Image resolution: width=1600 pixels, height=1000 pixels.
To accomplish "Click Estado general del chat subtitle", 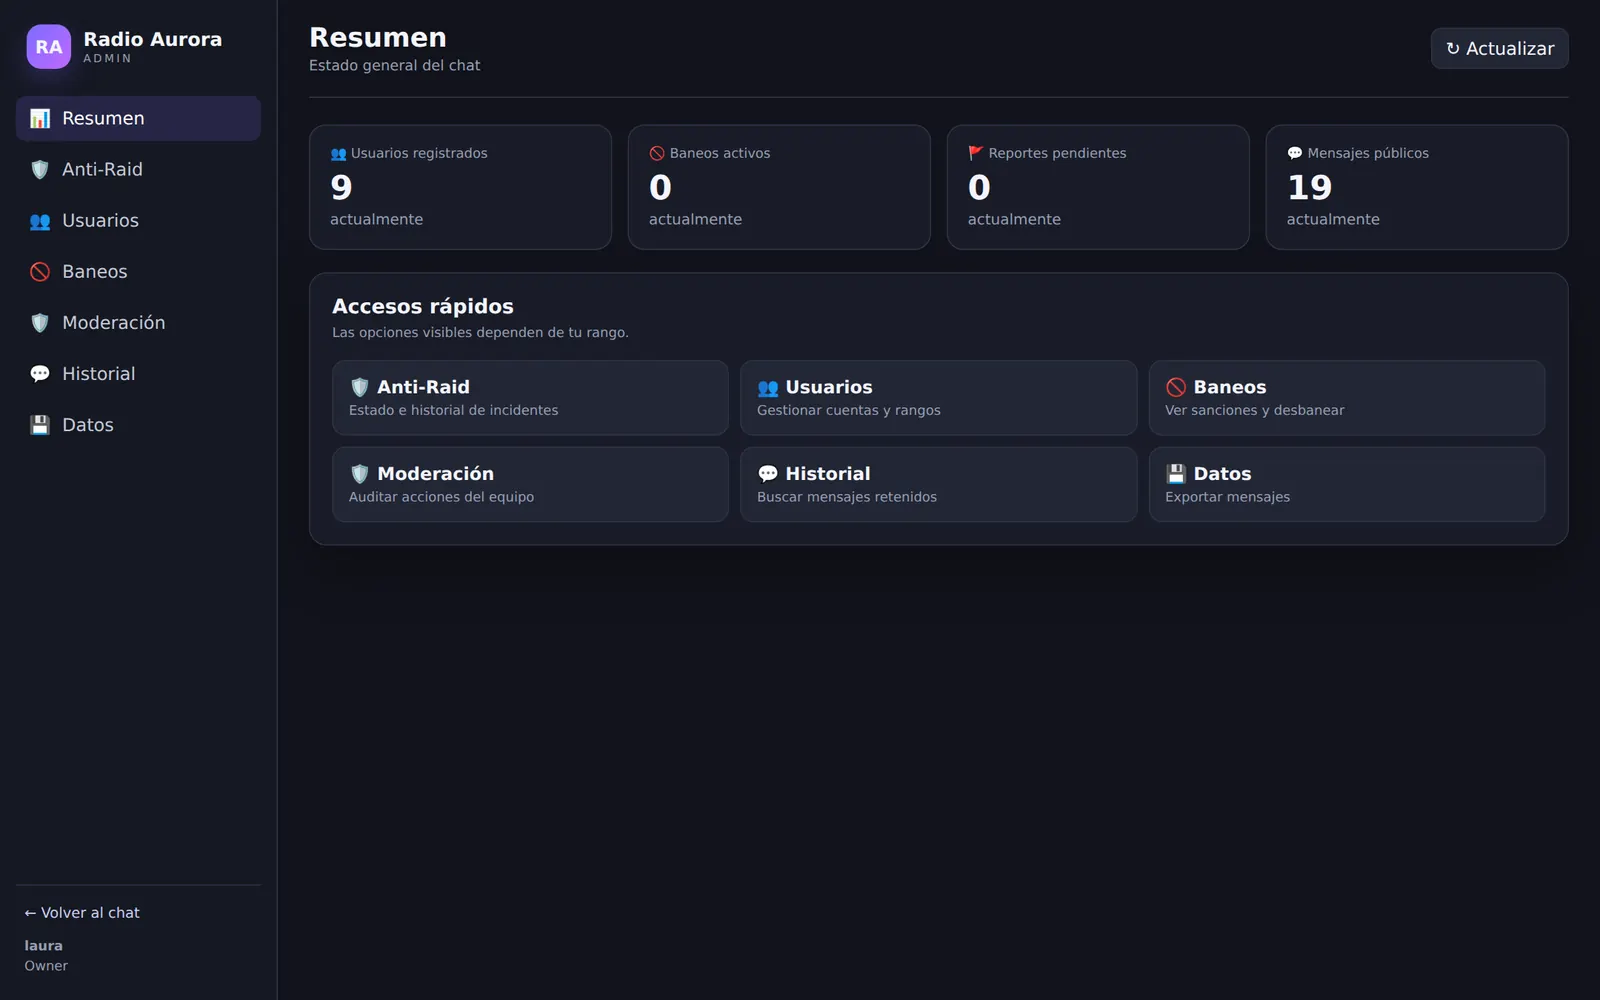I will click(x=394, y=65).
